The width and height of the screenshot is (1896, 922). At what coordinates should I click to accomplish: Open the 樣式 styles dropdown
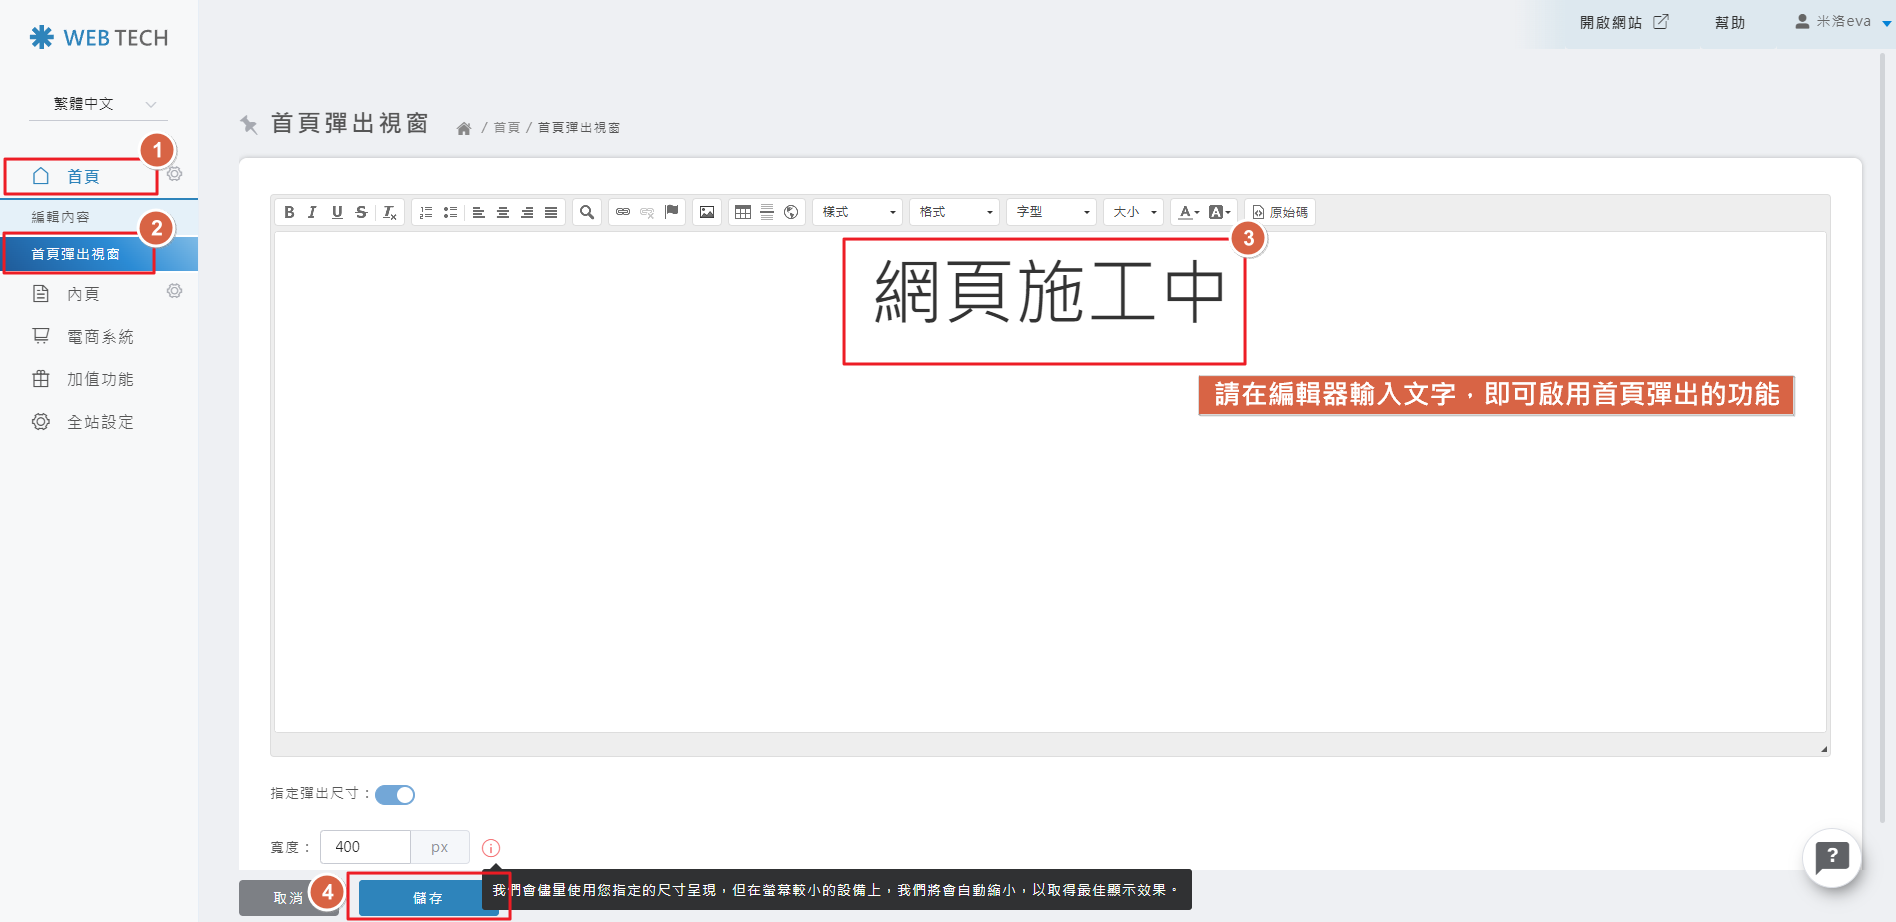(858, 212)
